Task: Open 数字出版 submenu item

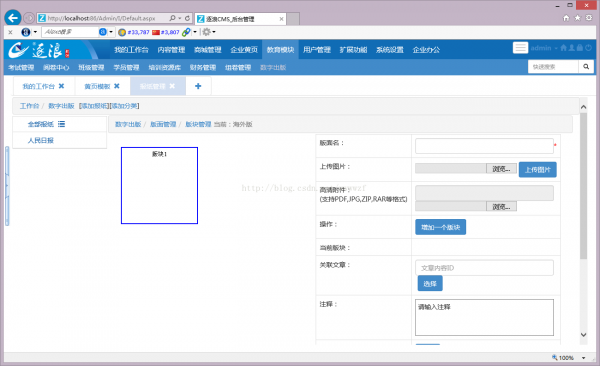Action: point(273,68)
